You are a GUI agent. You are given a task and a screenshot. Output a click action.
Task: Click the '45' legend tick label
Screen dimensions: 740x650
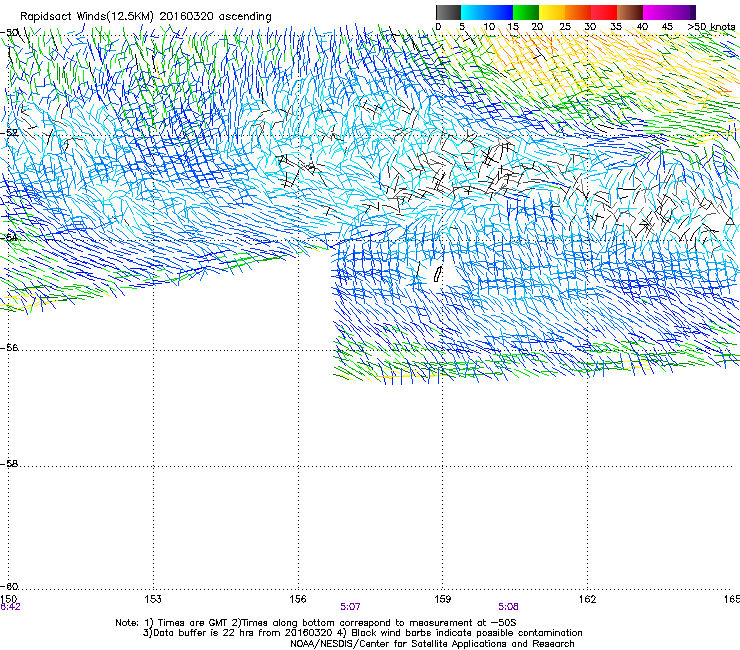[x=667, y=27]
